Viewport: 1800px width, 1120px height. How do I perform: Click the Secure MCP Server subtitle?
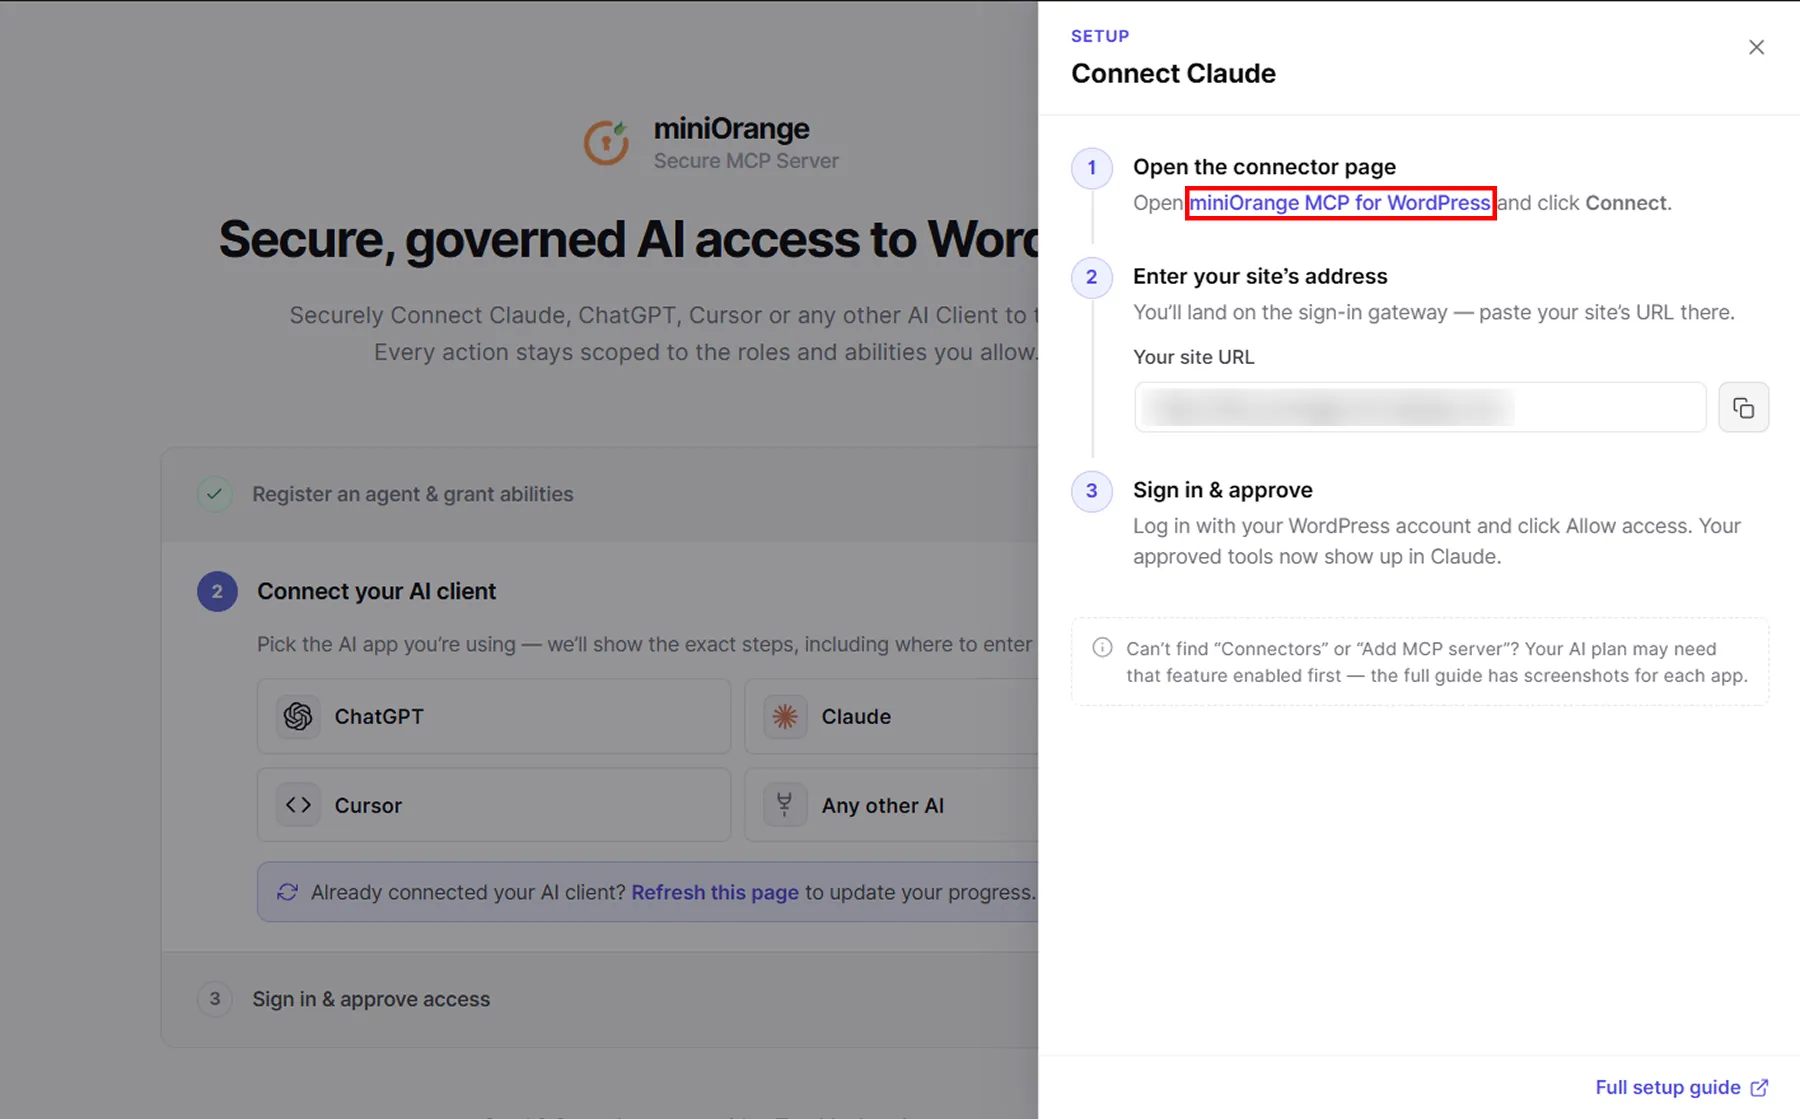[746, 161]
